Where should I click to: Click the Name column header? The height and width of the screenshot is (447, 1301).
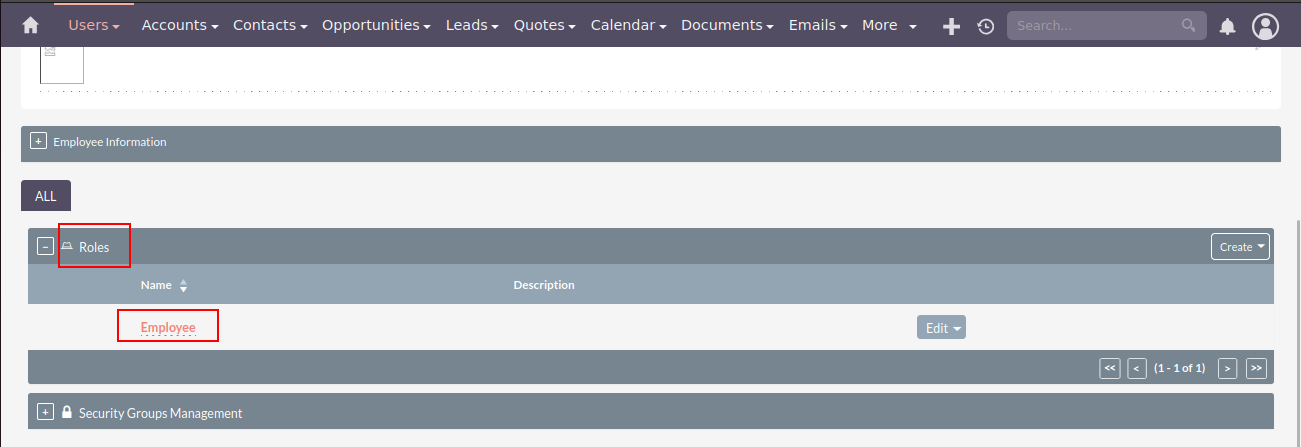(156, 285)
